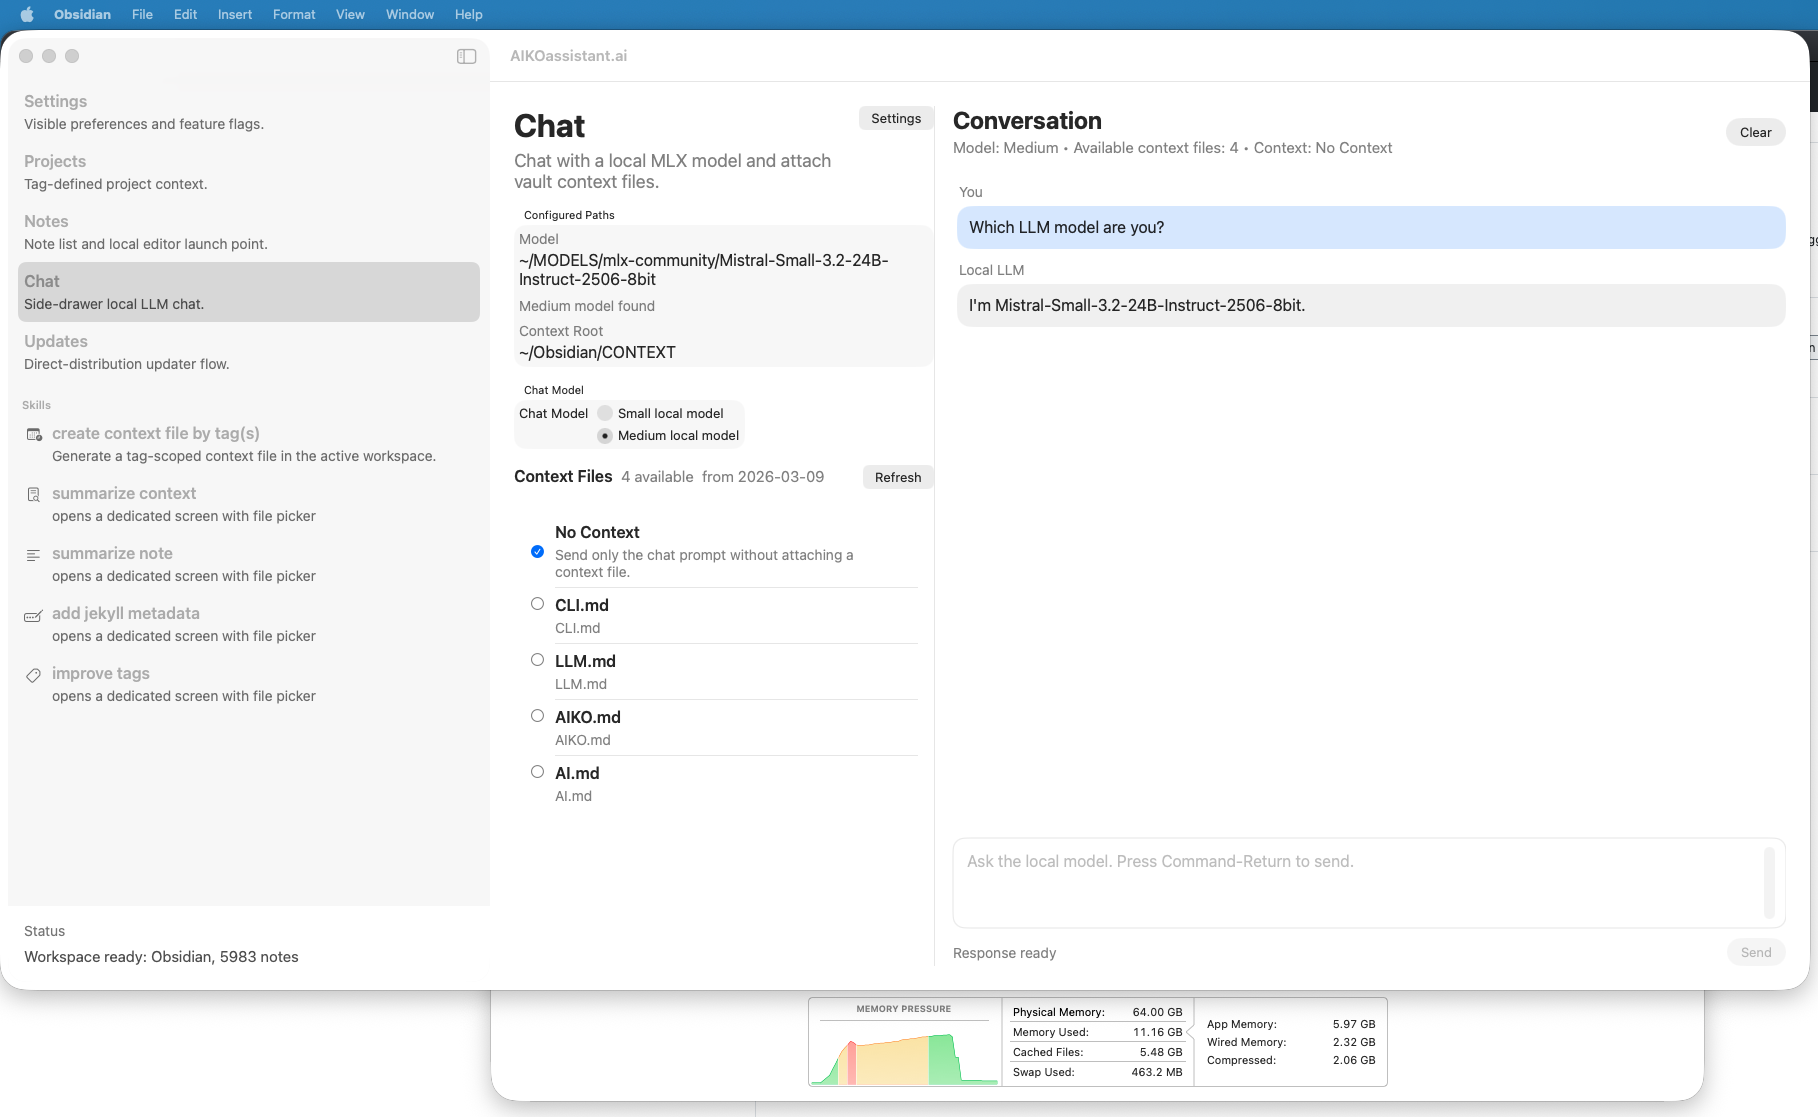The image size is (1818, 1117).
Task: Select AIKO.md as the context file
Action: click(537, 715)
